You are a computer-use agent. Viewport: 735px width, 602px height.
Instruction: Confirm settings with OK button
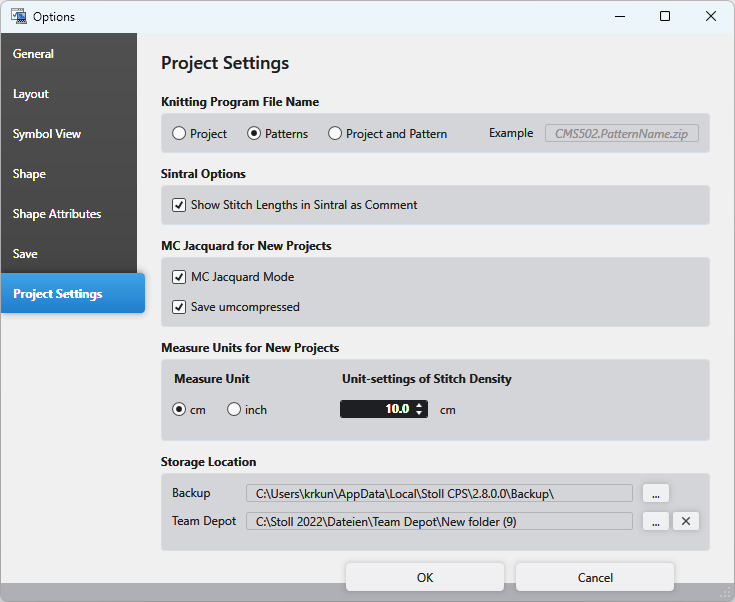pyautogui.click(x=425, y=577)
